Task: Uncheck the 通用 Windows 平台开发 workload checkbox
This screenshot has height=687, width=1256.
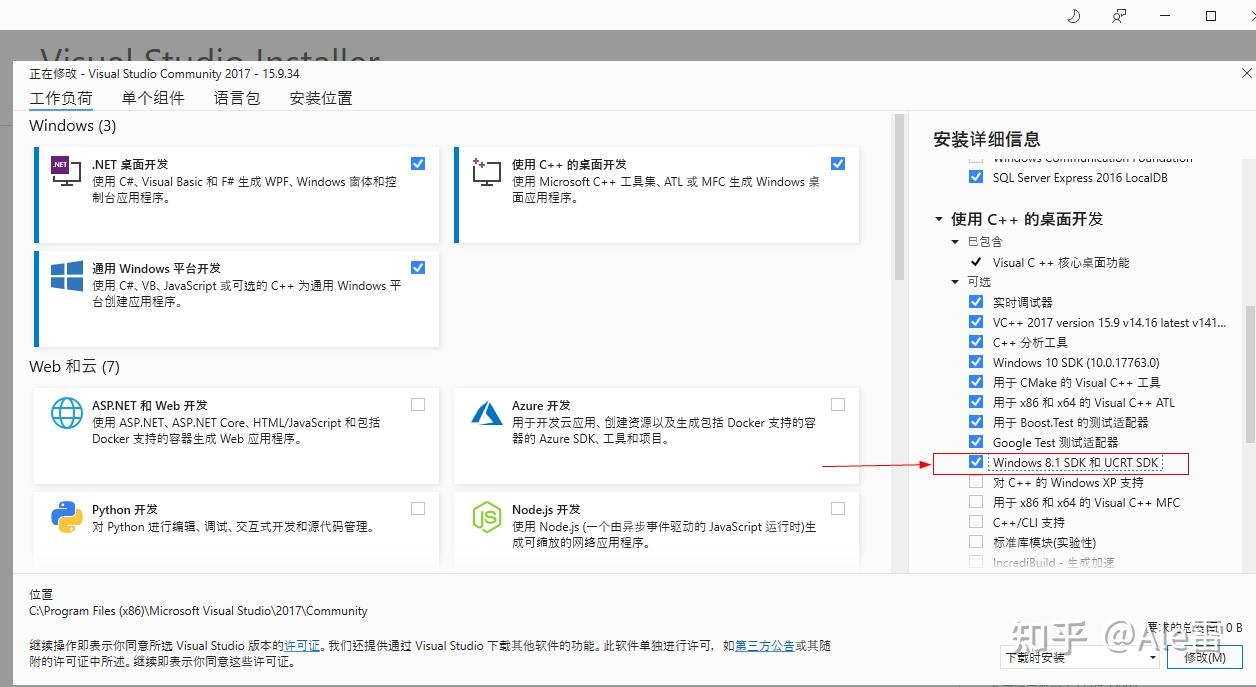Action: 418,267
